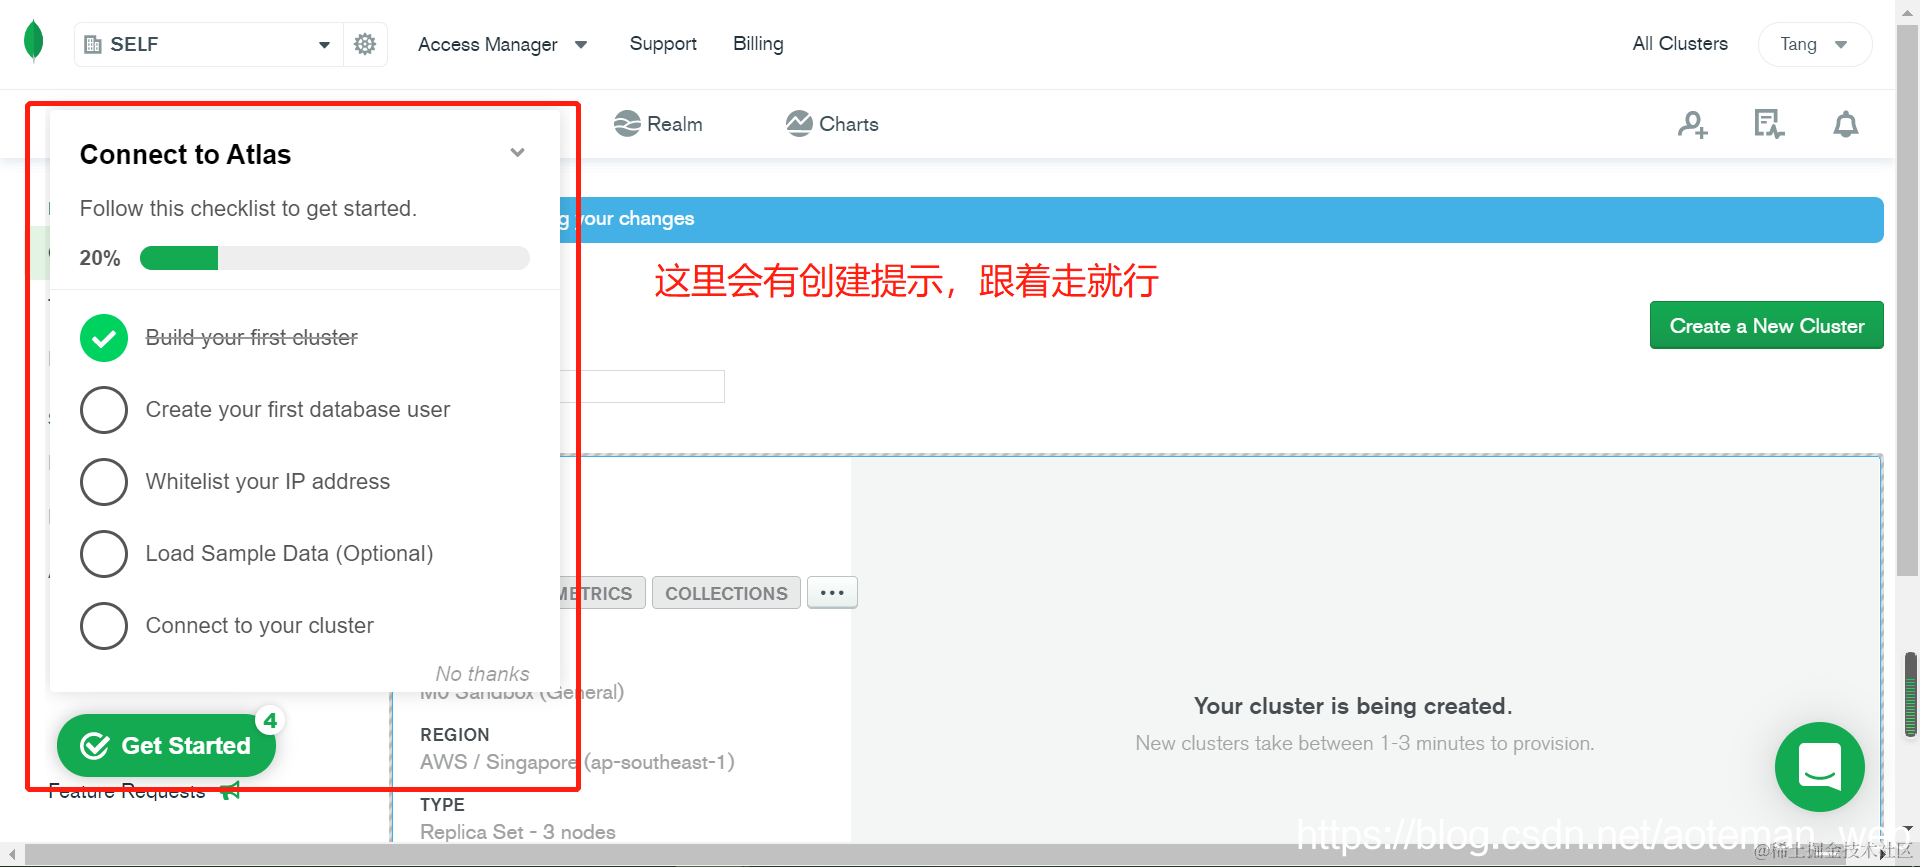1920x867 pixels.
Task: Open invite user icon
Action: pos(1692,125)
